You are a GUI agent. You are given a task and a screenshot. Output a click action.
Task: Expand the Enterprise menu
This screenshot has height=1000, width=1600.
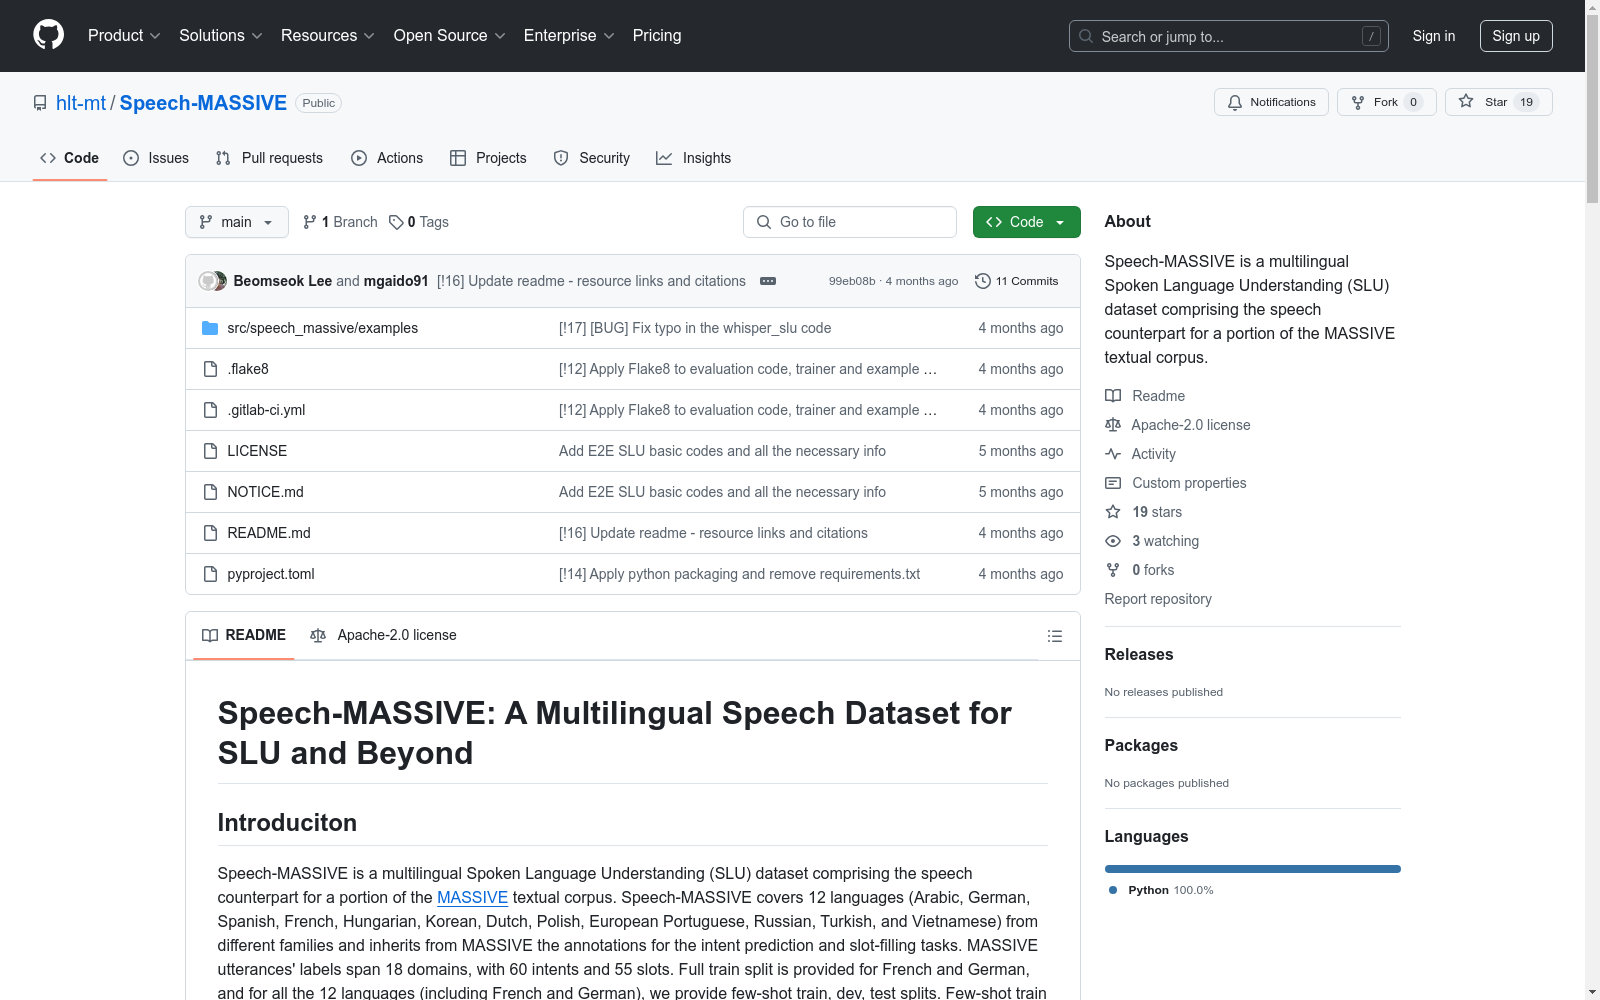(569, 36)
